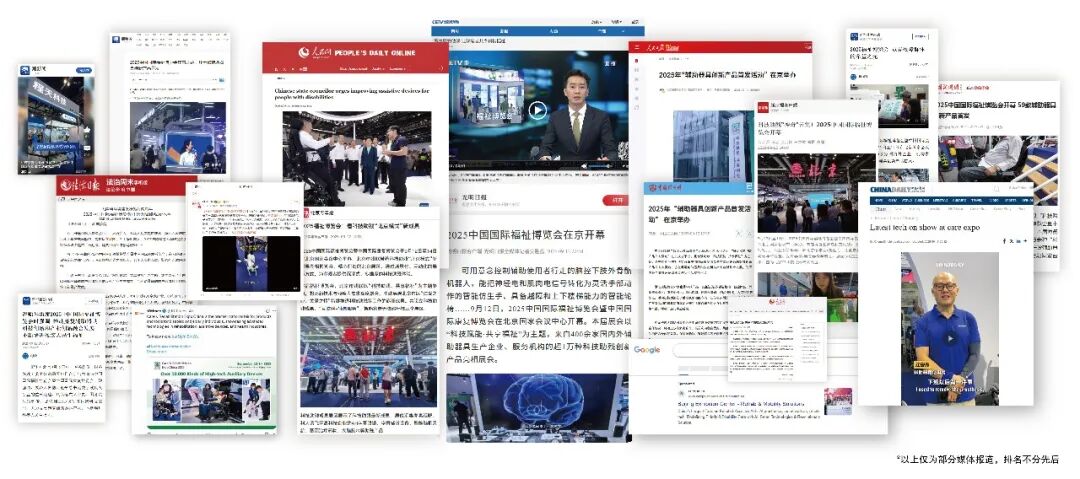The image size is (1080, 479).
Task: Play the CCTV news anchor video
Action: coord(538,111)
